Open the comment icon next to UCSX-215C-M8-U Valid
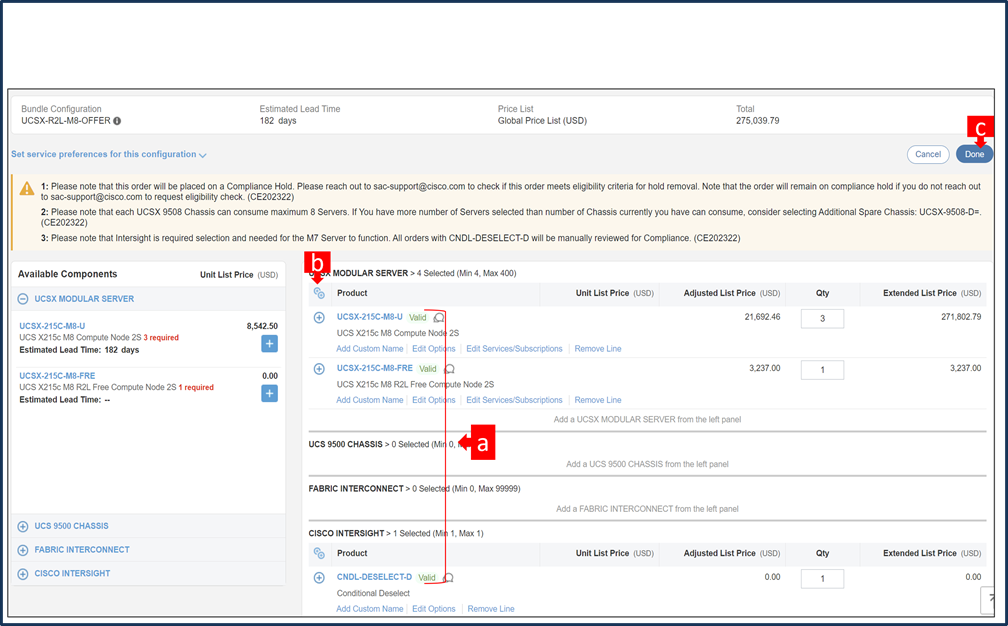 pyautogui.click(x=439, y=317)
